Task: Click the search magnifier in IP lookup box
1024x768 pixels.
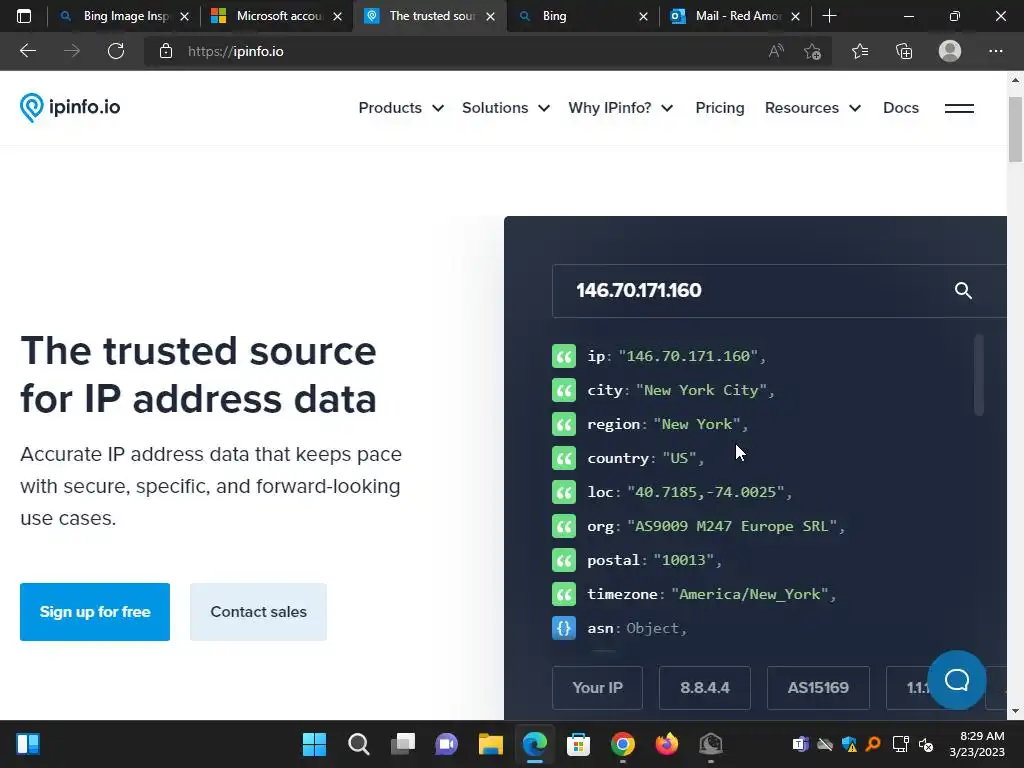Action: [963, 291]
